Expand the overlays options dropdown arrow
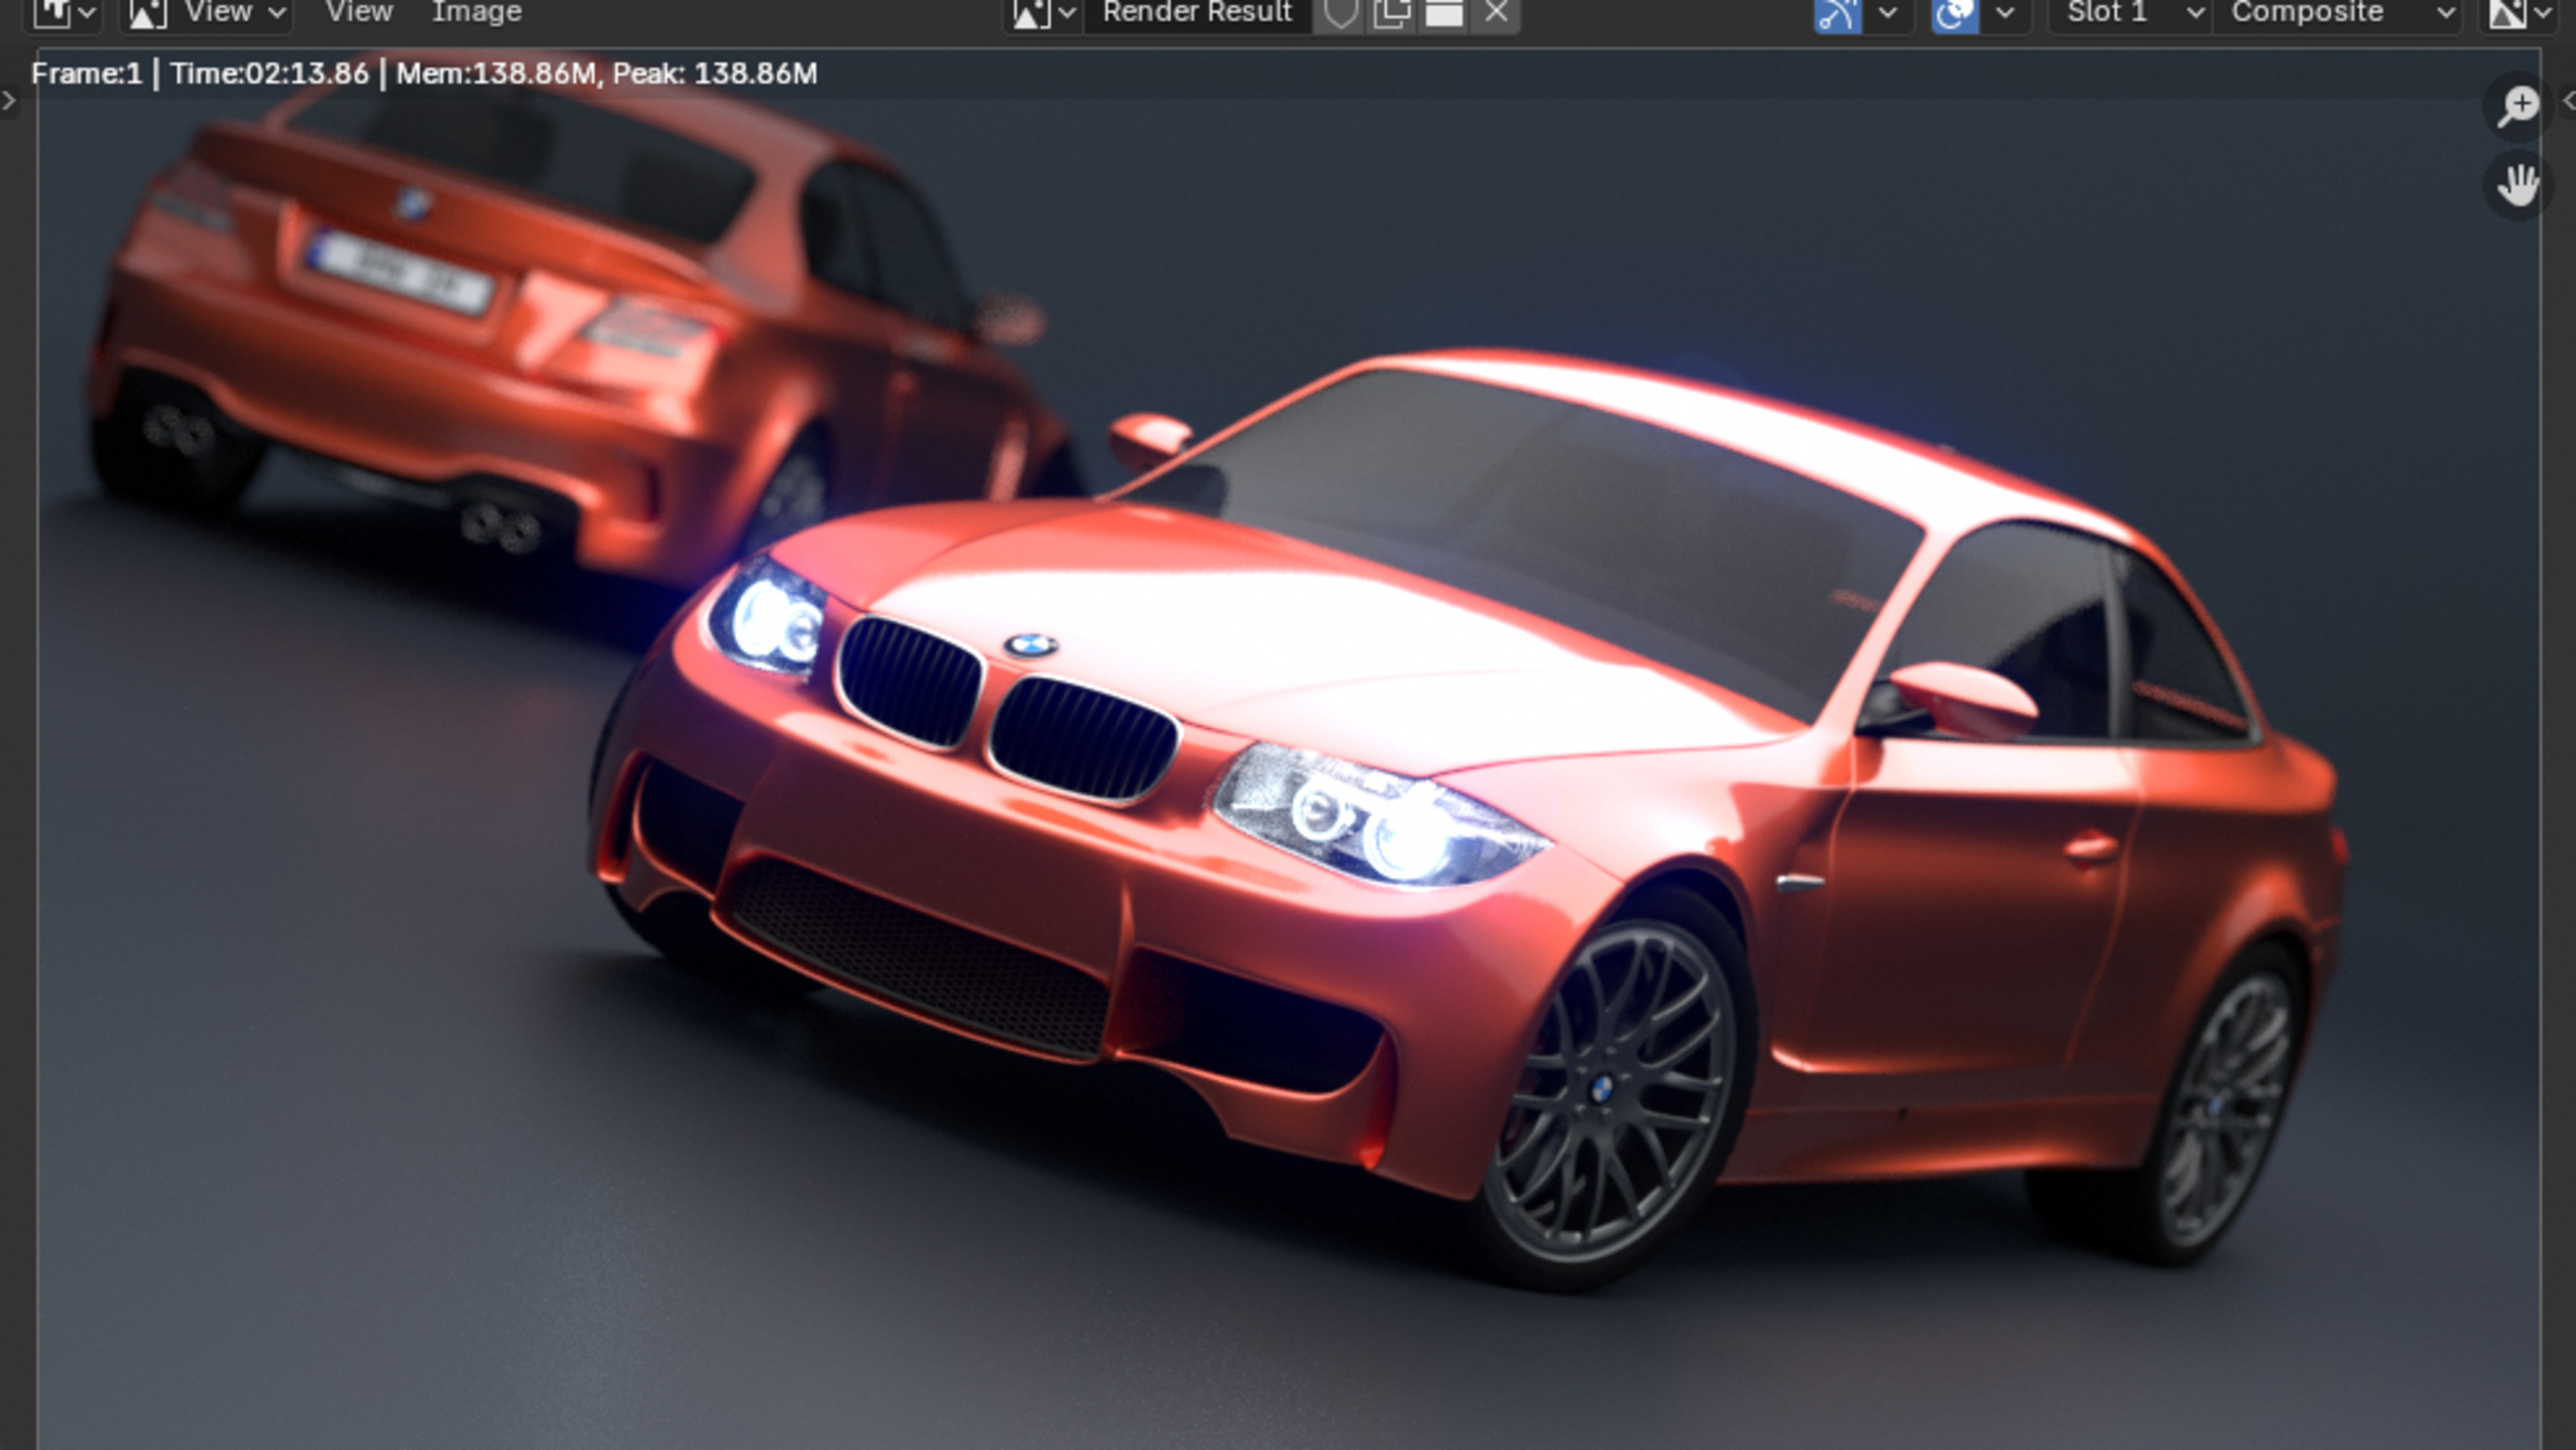This screenshot has height=1450, width=2576. [2005, 13]
